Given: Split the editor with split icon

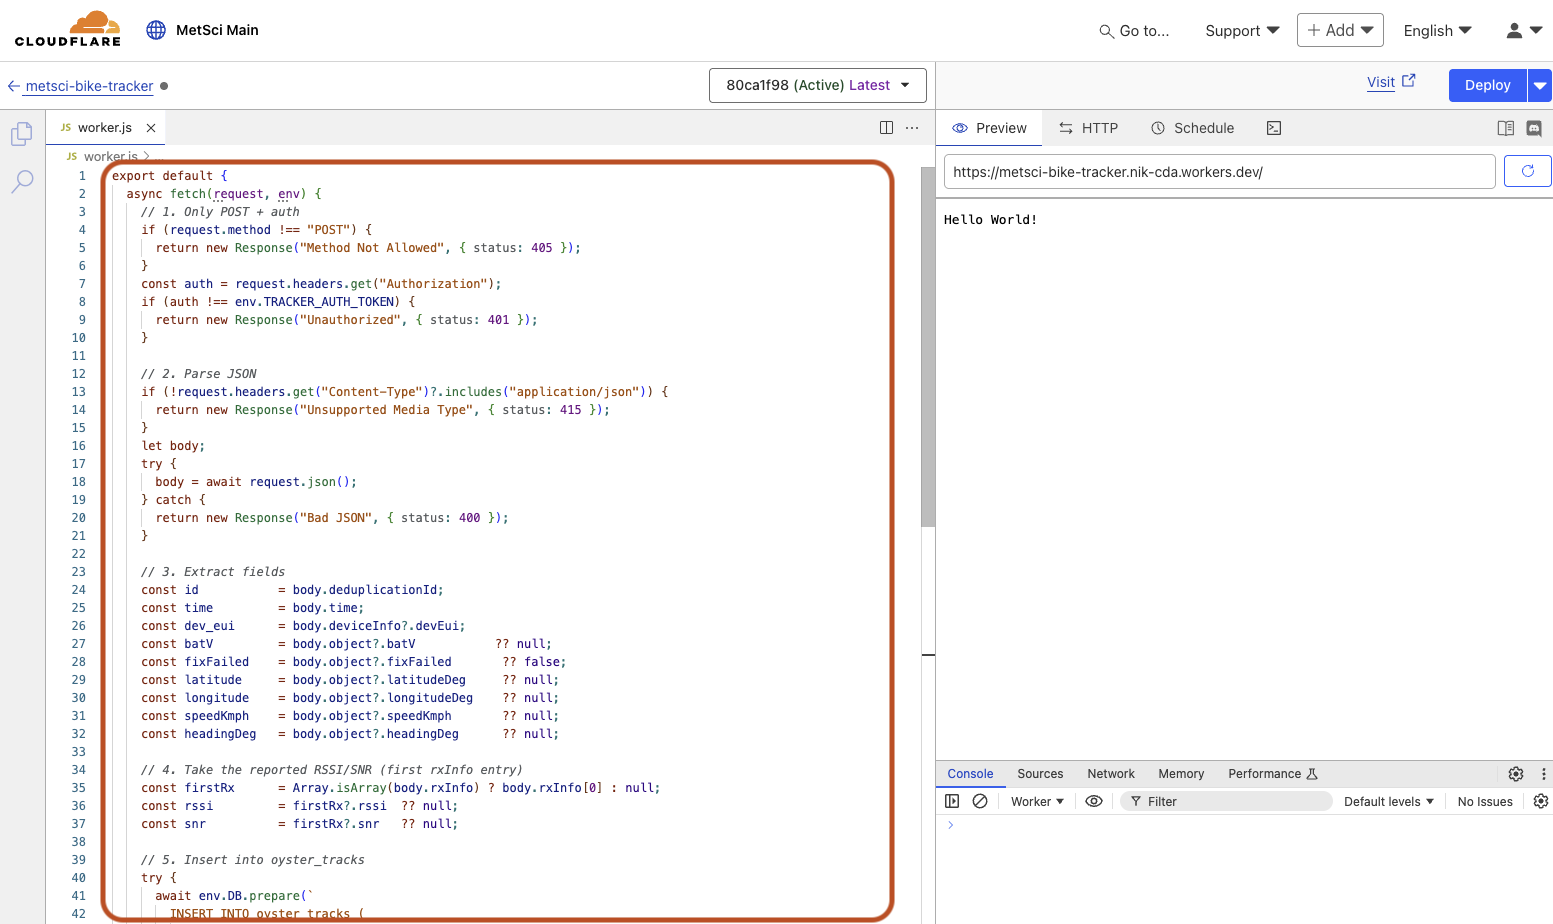Looking at the screenshot, I should 886,128.
